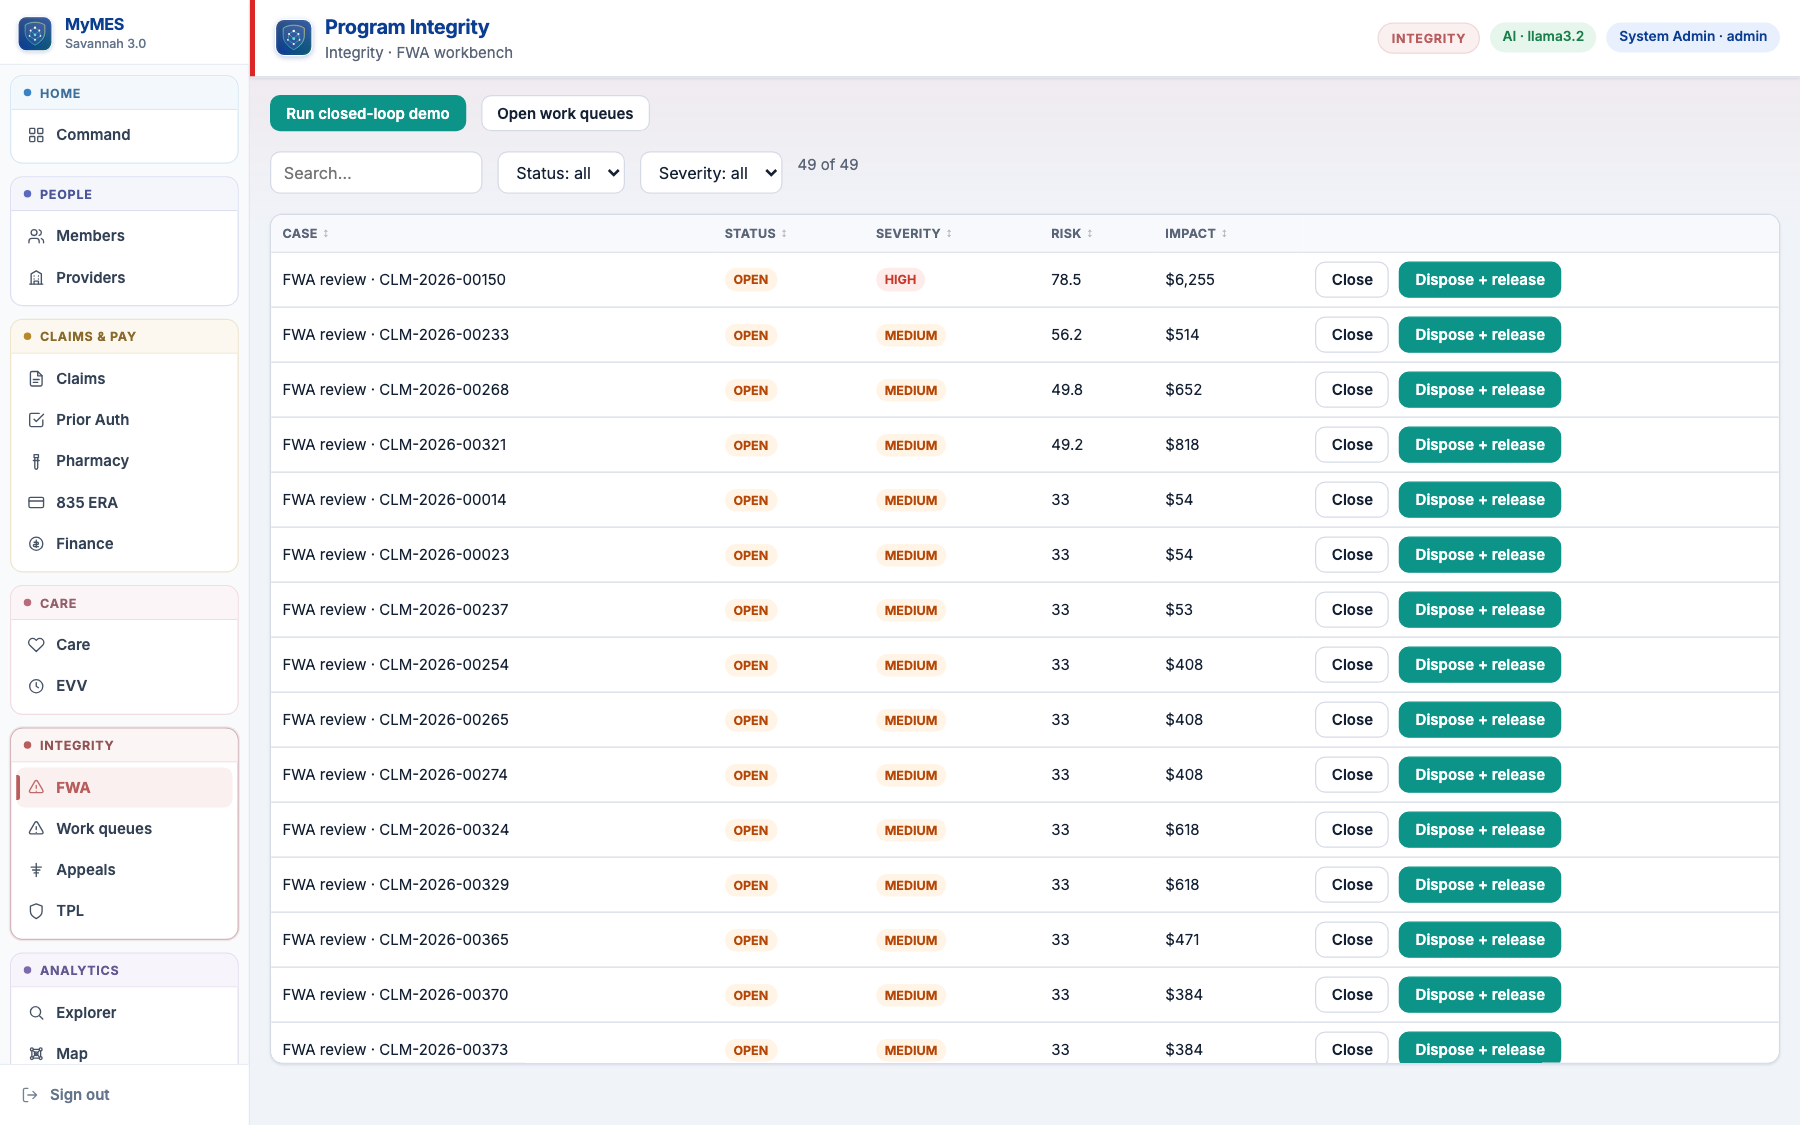Open the Map menu item
Screen dimensions: 1800x1125
click(124, 1053)
